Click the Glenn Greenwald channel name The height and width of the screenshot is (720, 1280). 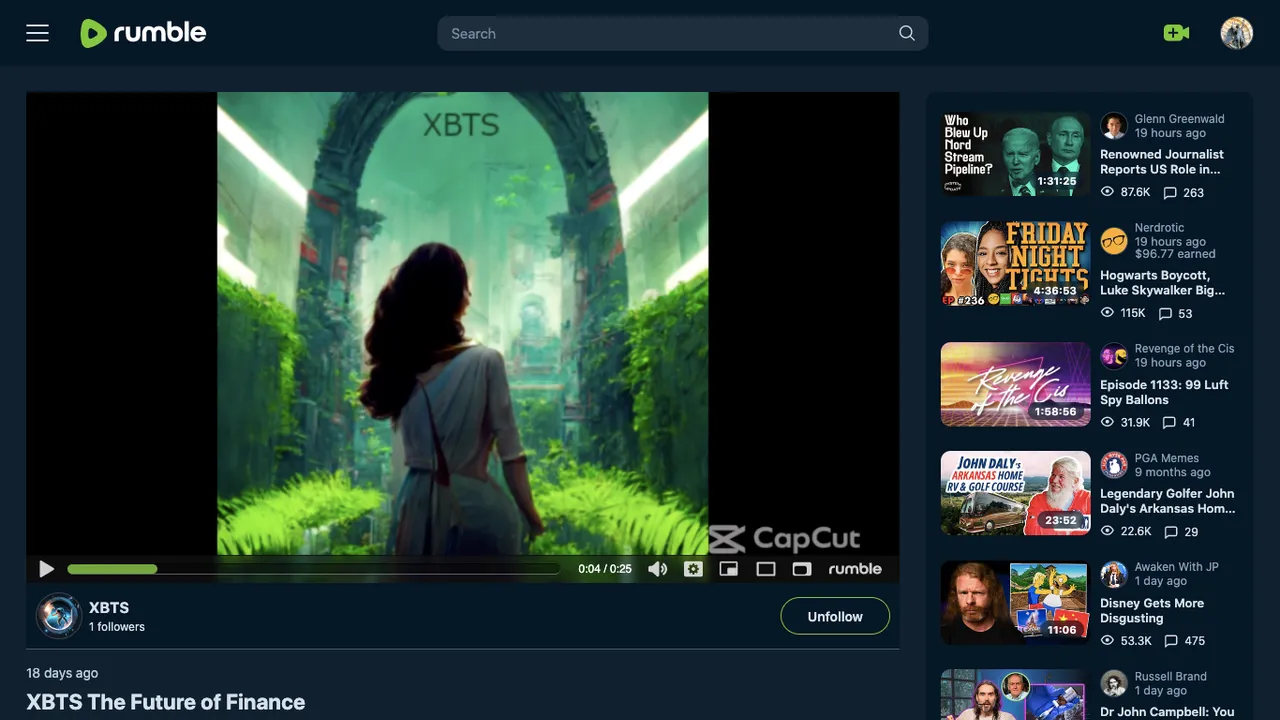point(1179,119)
